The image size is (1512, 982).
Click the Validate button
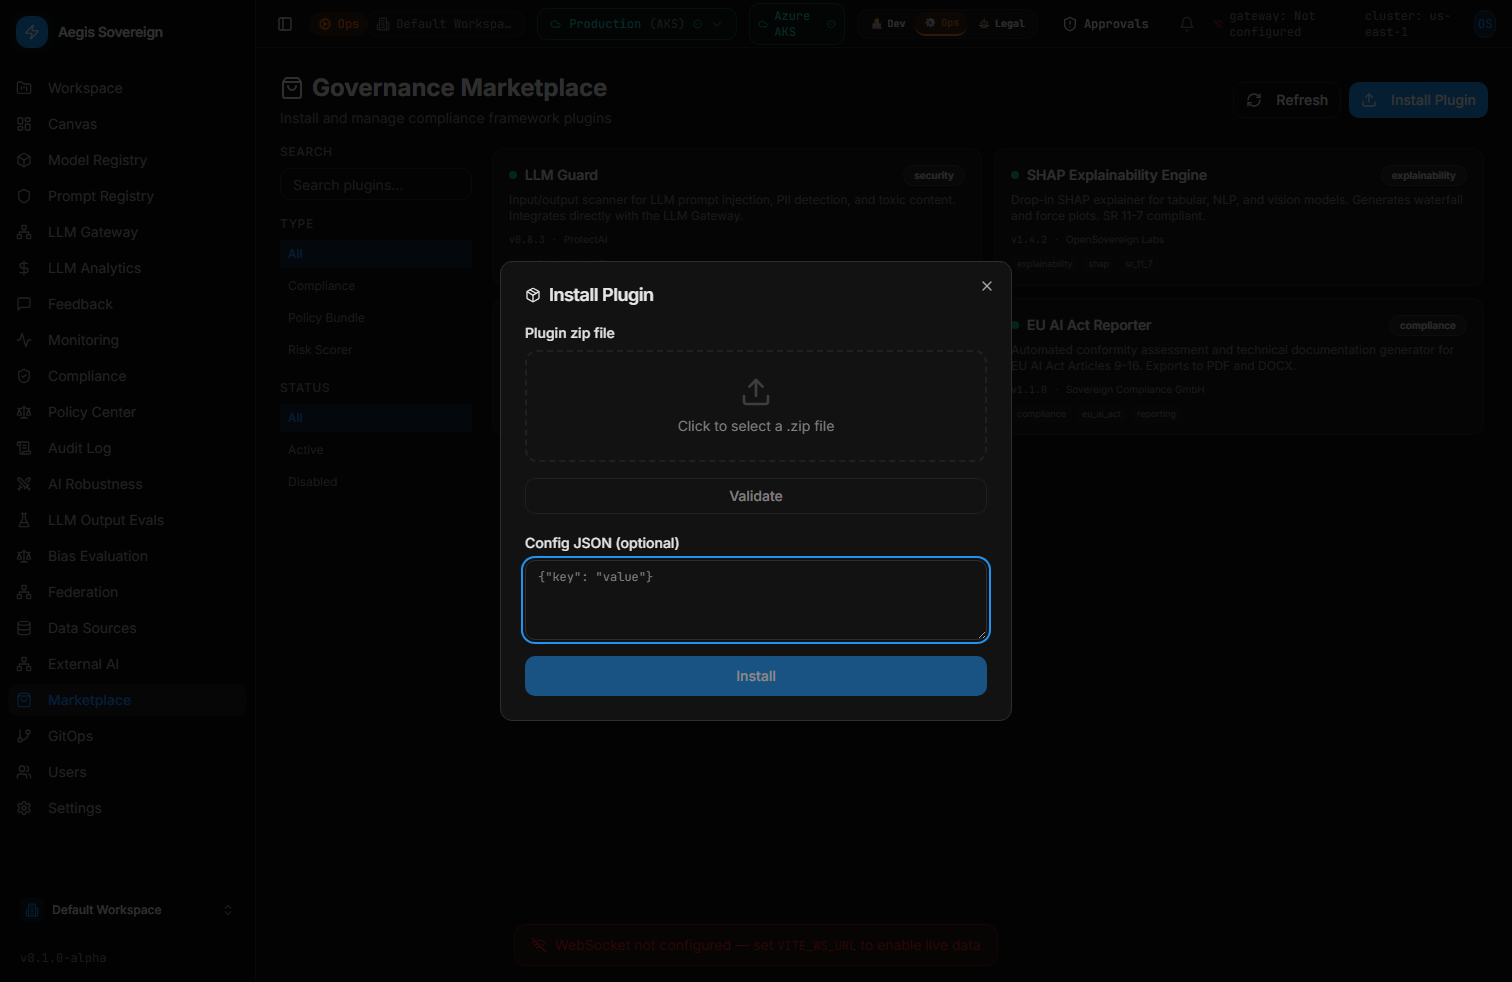(x=756, y=496)
